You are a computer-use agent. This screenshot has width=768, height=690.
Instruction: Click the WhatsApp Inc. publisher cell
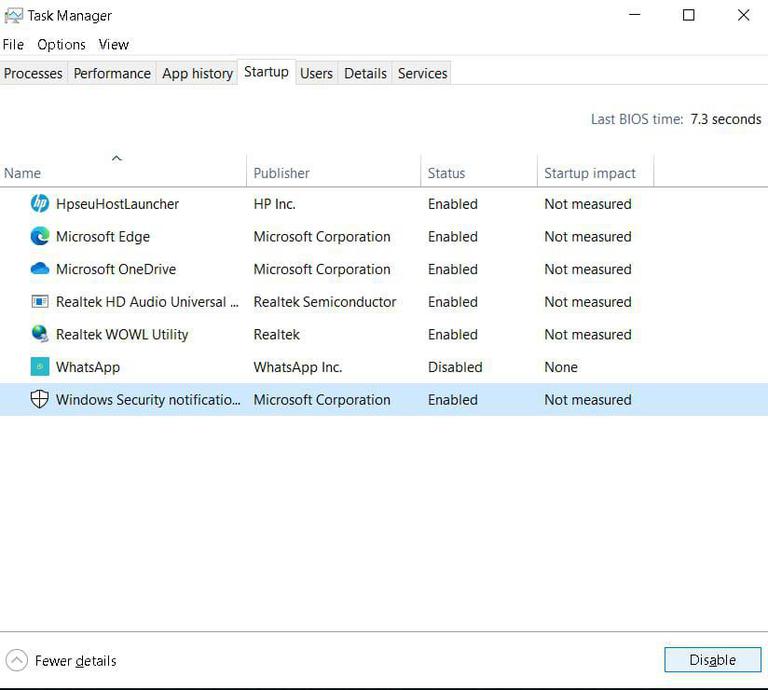tap(298, 367)
